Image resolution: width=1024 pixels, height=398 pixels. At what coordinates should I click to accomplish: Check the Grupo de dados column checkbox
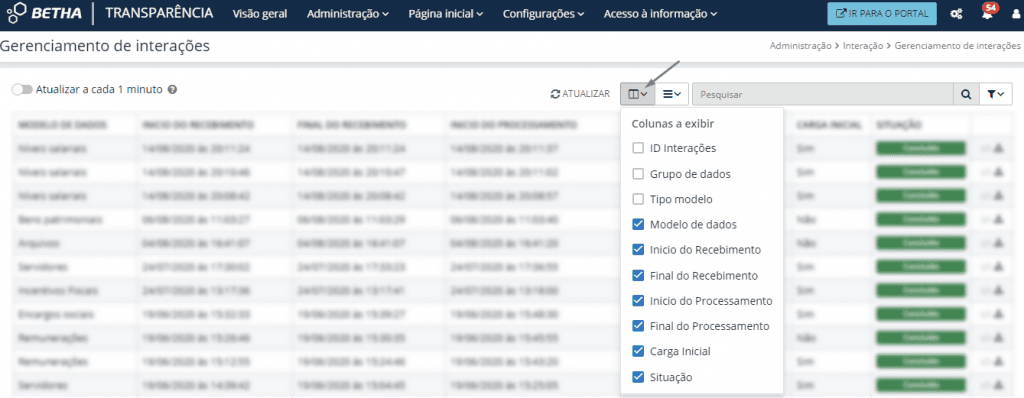point(638,174)
